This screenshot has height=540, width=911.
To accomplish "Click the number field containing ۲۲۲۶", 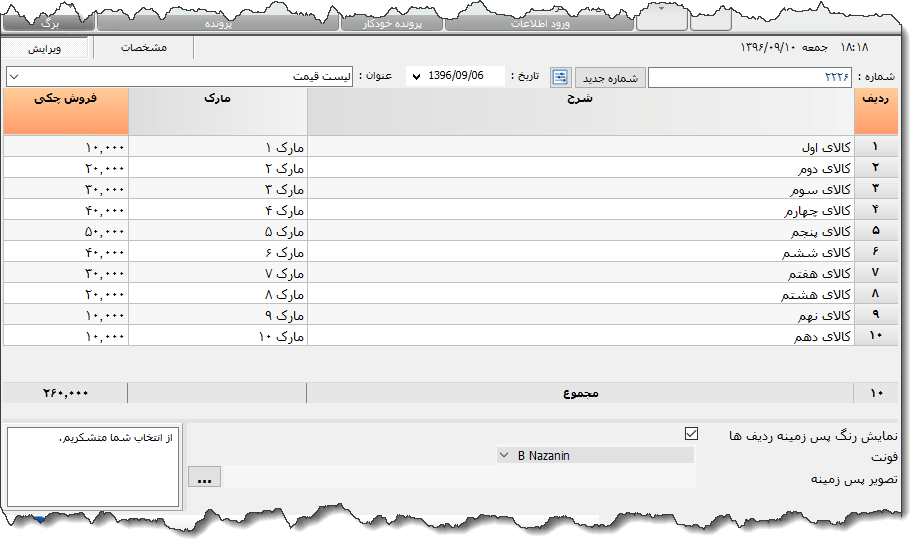I will [x=750, y=77].
